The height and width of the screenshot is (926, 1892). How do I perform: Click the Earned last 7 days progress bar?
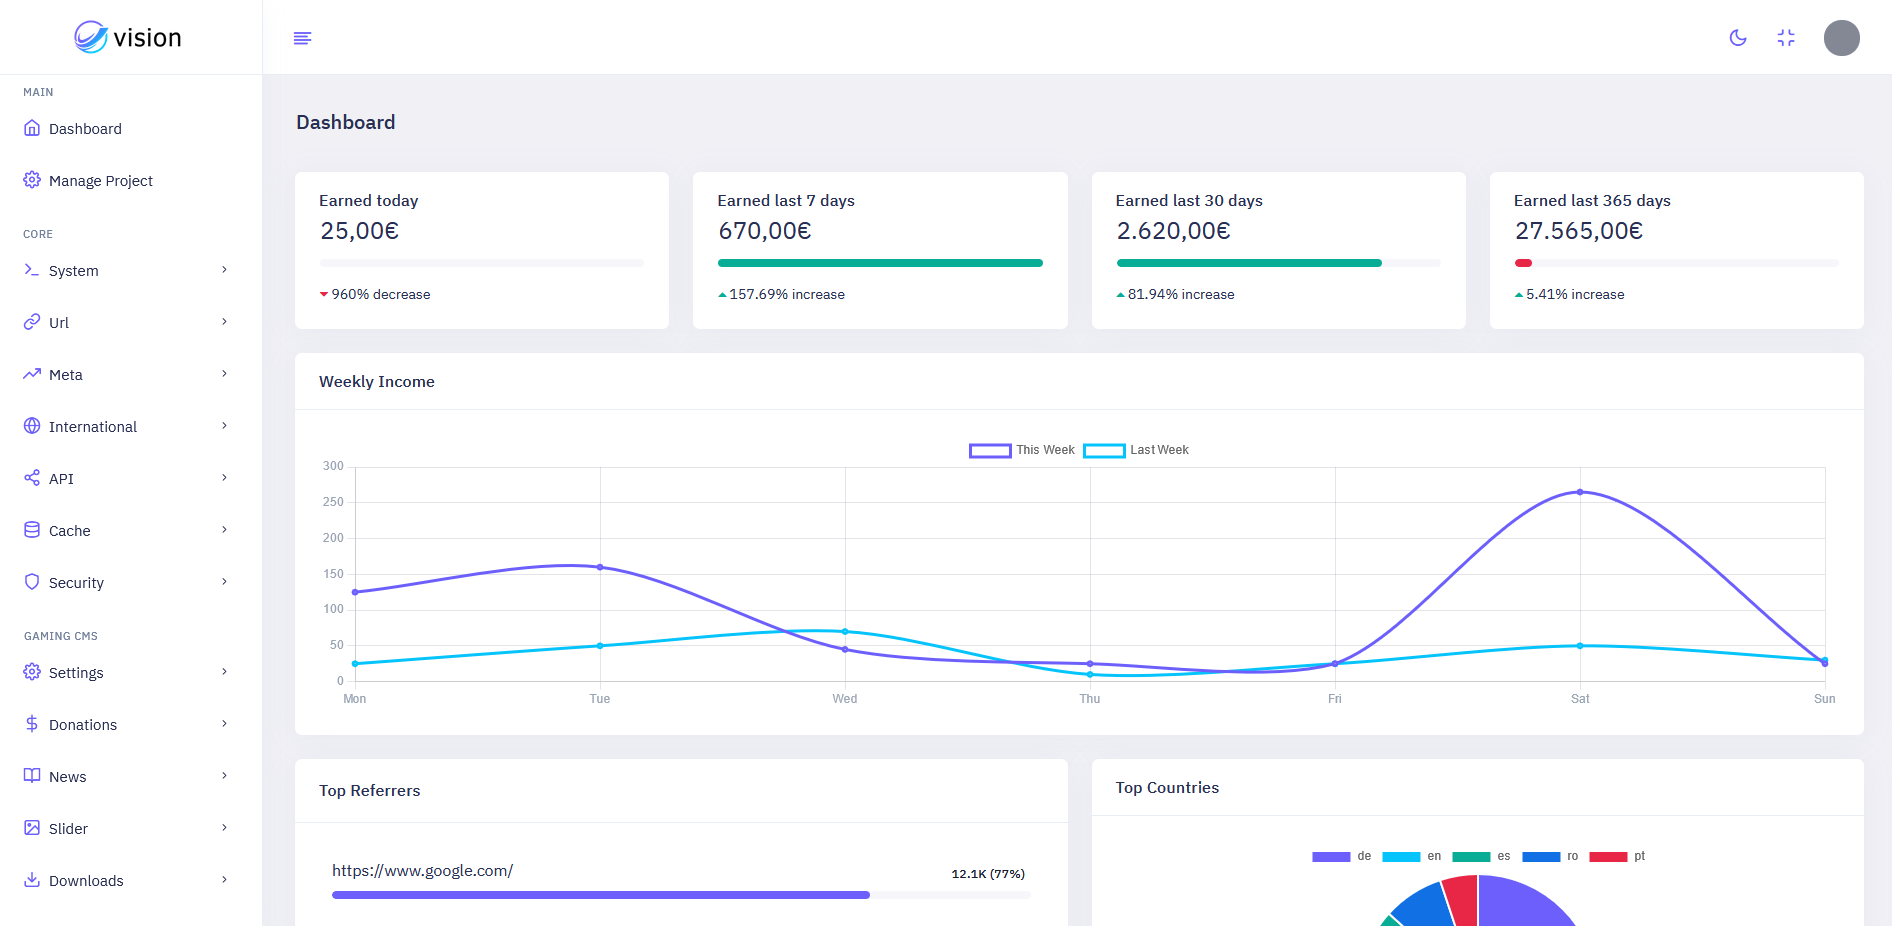coord(880,263)
